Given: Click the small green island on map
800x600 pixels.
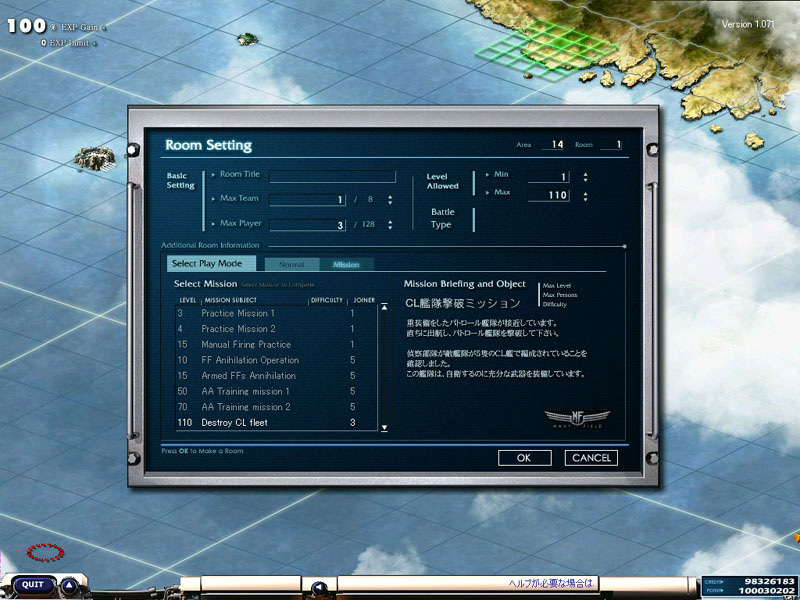Looking at the screenshot, I should pos(247,39).
